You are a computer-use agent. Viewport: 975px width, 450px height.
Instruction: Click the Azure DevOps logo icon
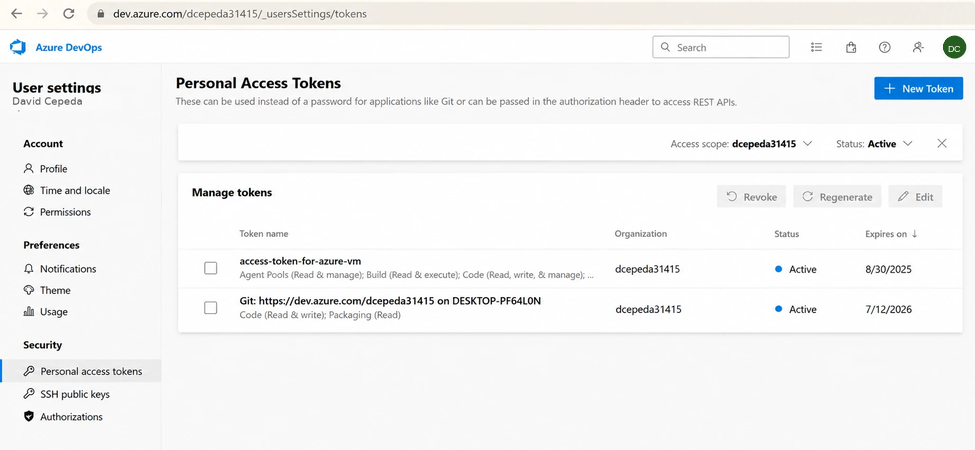17,47
